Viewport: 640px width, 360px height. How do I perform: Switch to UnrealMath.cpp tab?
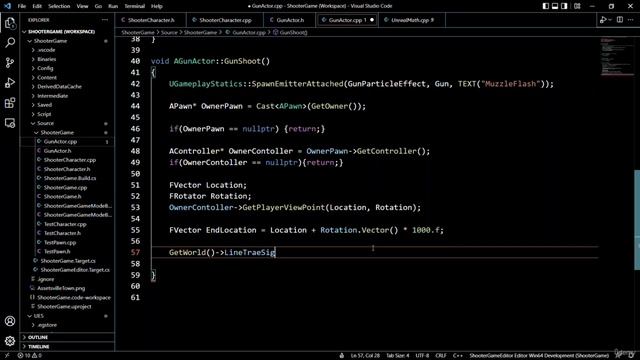point(412,20)
